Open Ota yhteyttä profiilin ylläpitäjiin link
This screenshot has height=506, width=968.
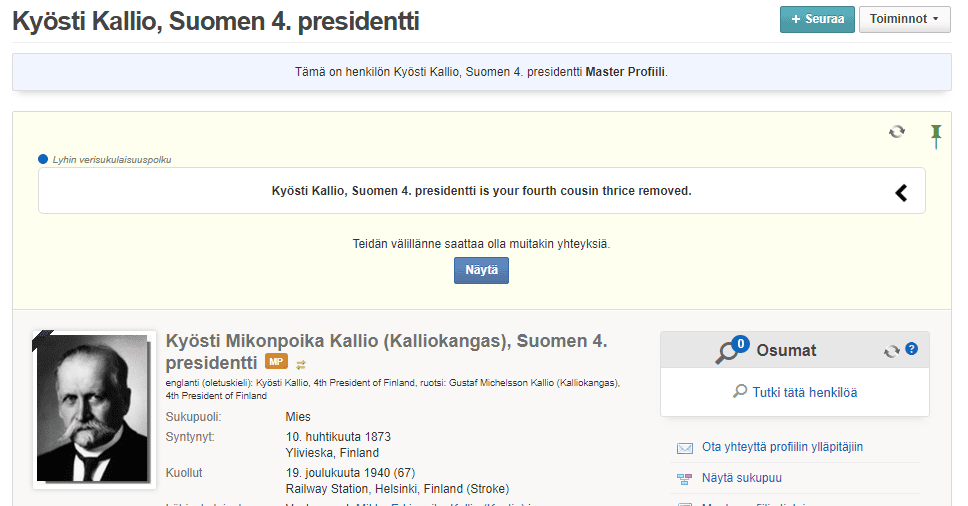[x=782, y=447]
